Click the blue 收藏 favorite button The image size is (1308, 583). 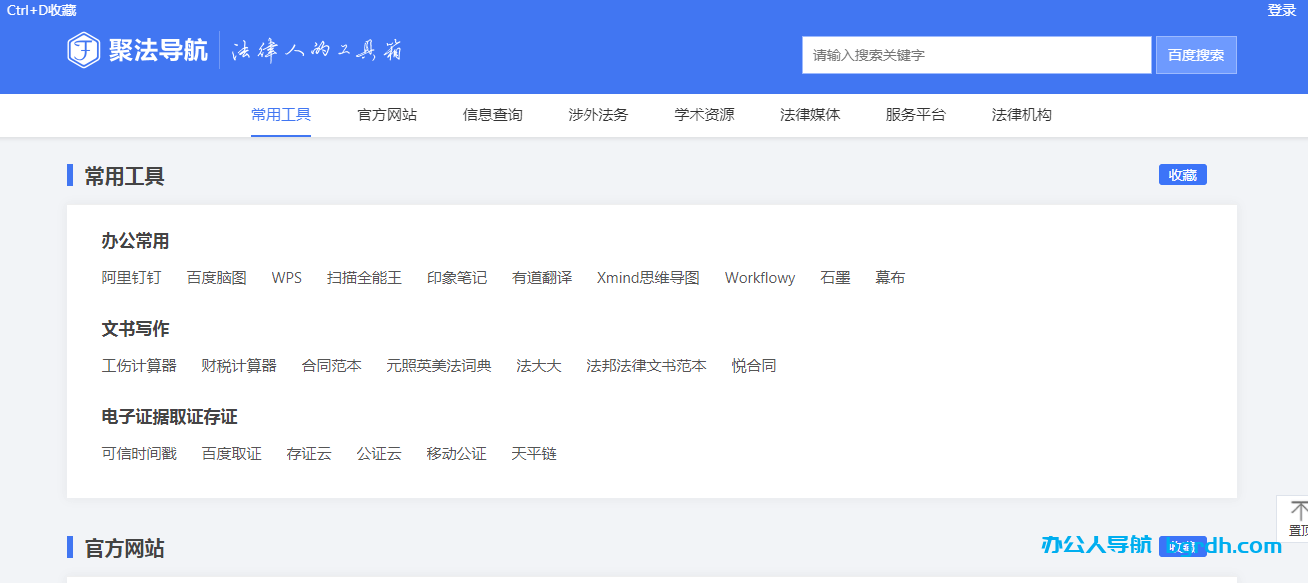click(x=1182, y=174)
